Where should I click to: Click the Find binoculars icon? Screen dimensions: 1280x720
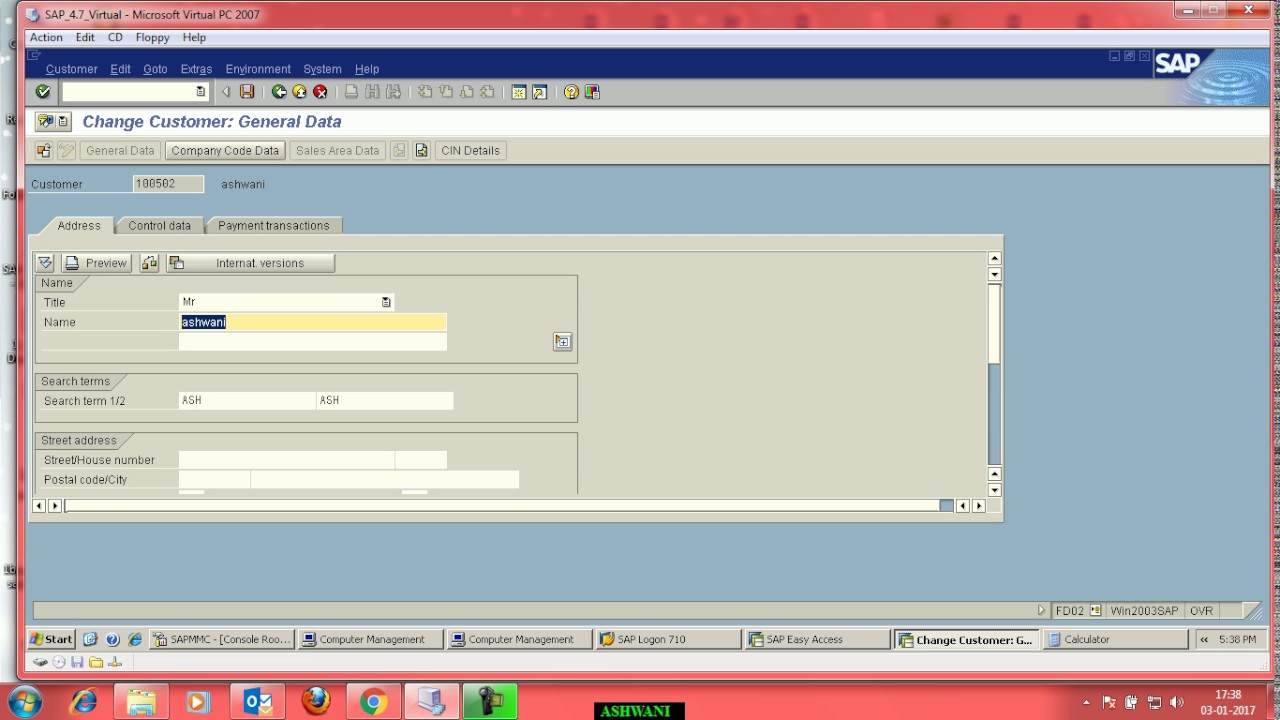[x=372, y=92]
